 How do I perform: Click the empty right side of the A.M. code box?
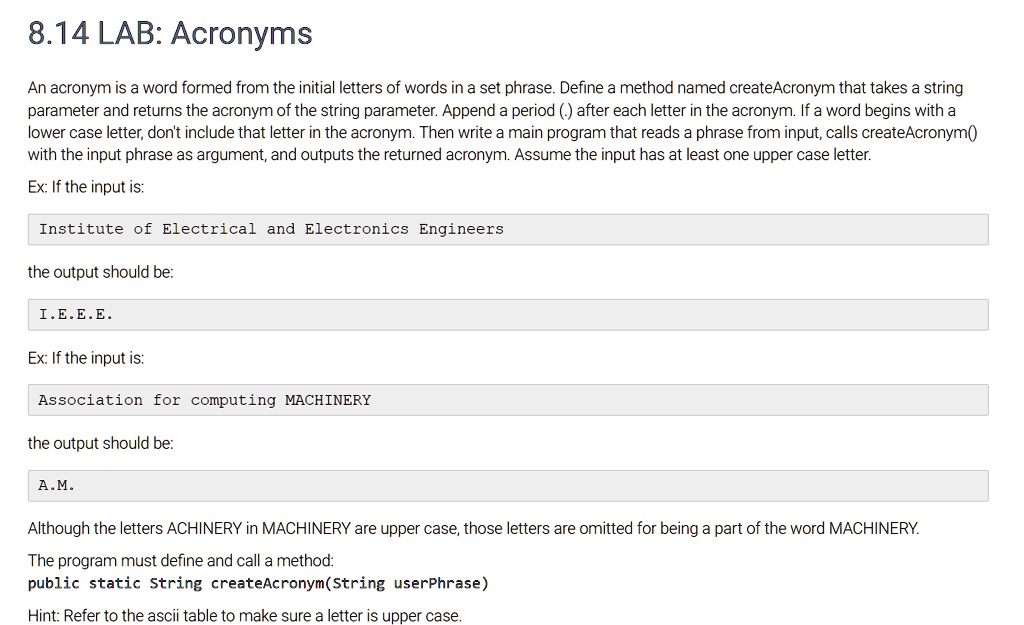(700, 486)
